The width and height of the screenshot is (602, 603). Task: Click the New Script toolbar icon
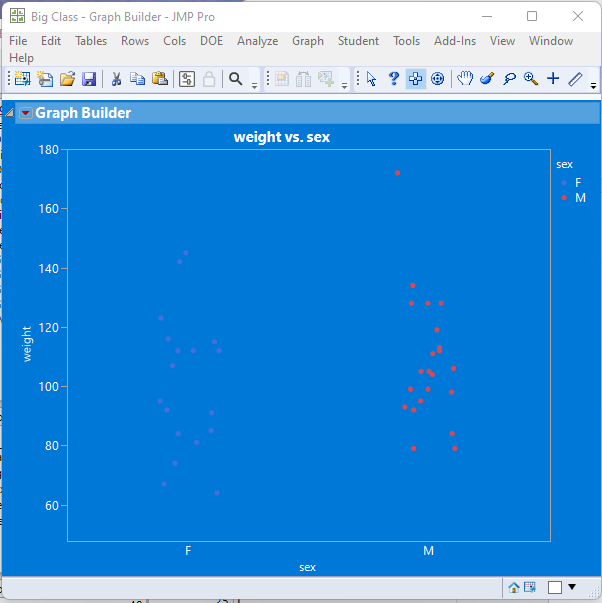(45, 79)
